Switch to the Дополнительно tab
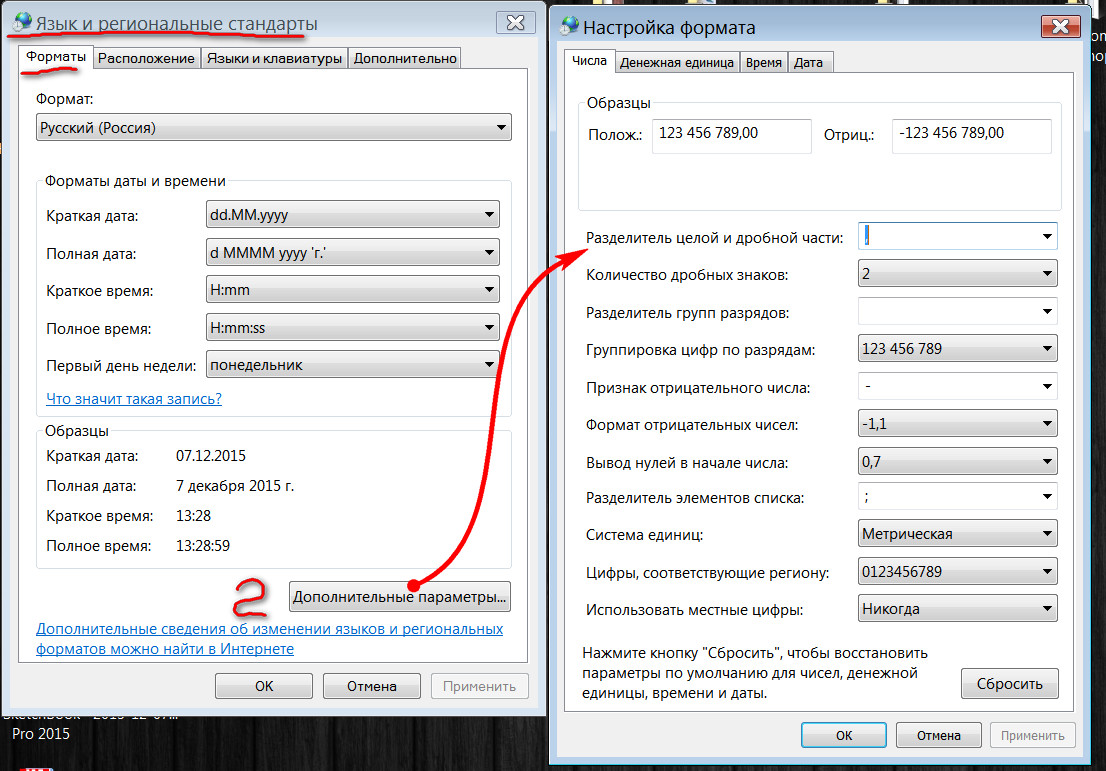The height and width of the screenshot is (771, 1106). 405,59
